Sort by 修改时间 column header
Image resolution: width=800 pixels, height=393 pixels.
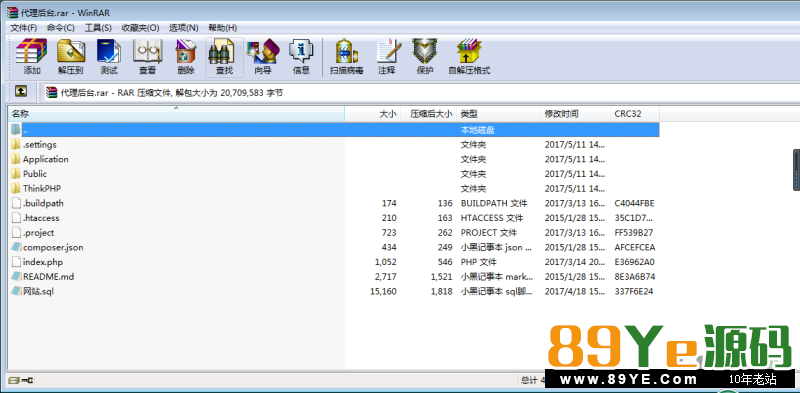(x=576, y=114)
